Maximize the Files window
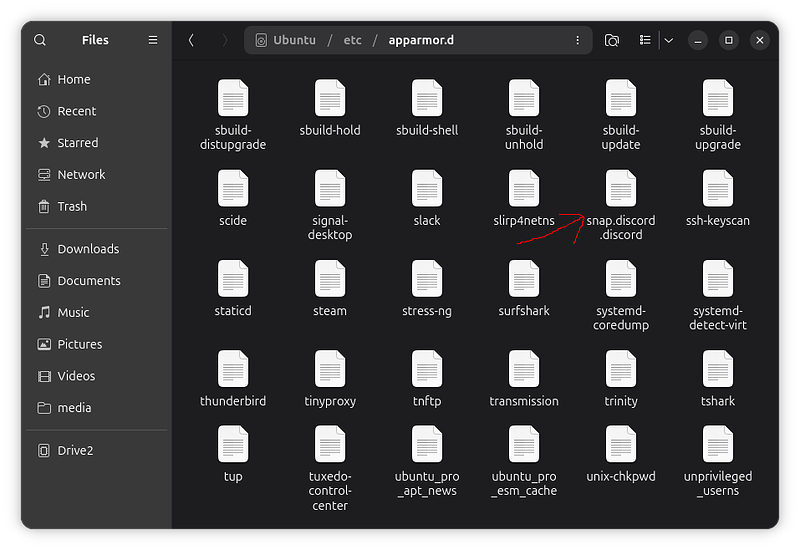Viewport: 800px width, 550px height. tap(729, 40)
